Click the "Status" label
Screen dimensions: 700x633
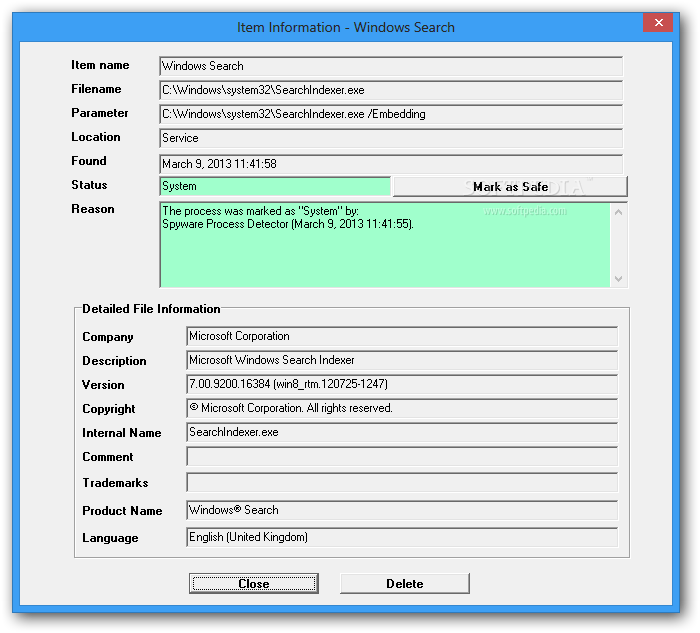click(x=89, y=185)
